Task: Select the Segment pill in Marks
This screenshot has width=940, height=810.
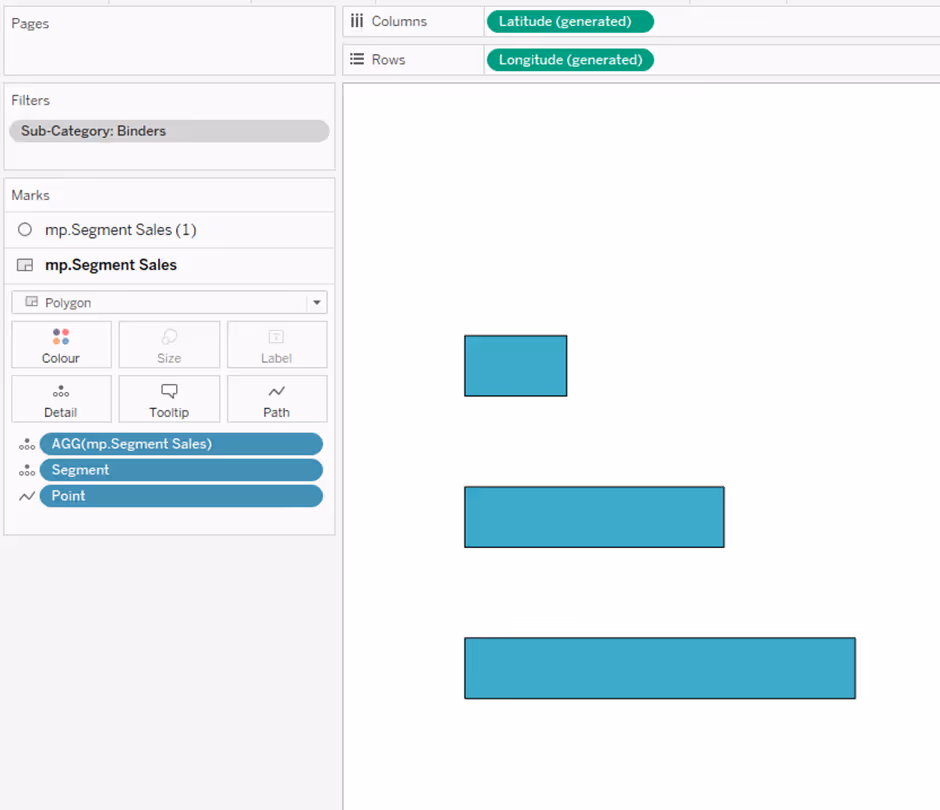Action: click(x=181, y=470)
